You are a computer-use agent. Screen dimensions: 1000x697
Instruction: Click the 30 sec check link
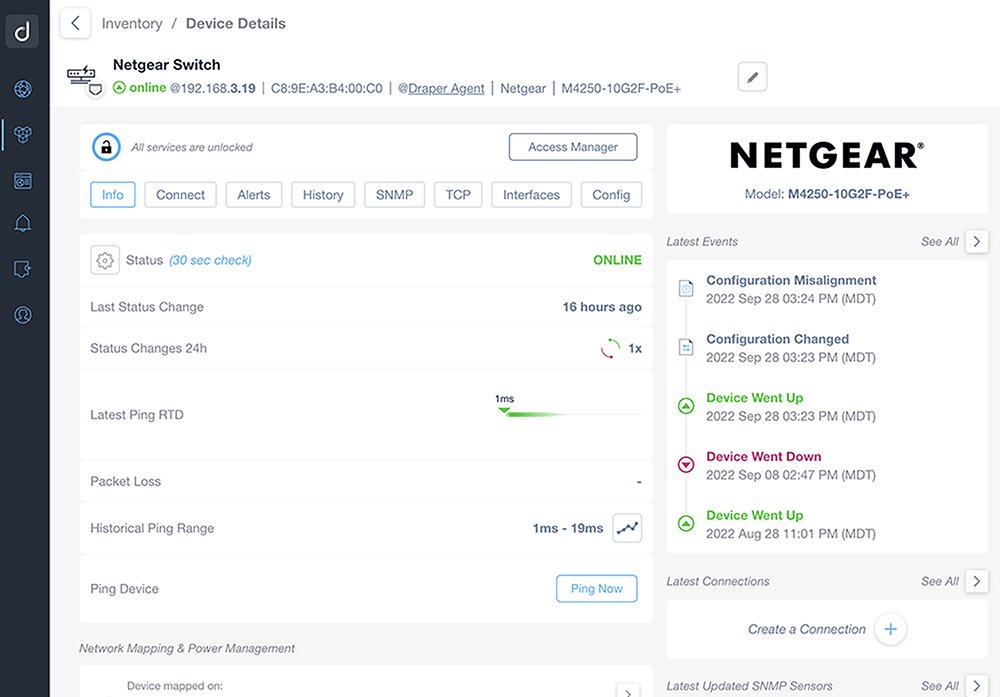pyautogui.click(x=210, y=260)
